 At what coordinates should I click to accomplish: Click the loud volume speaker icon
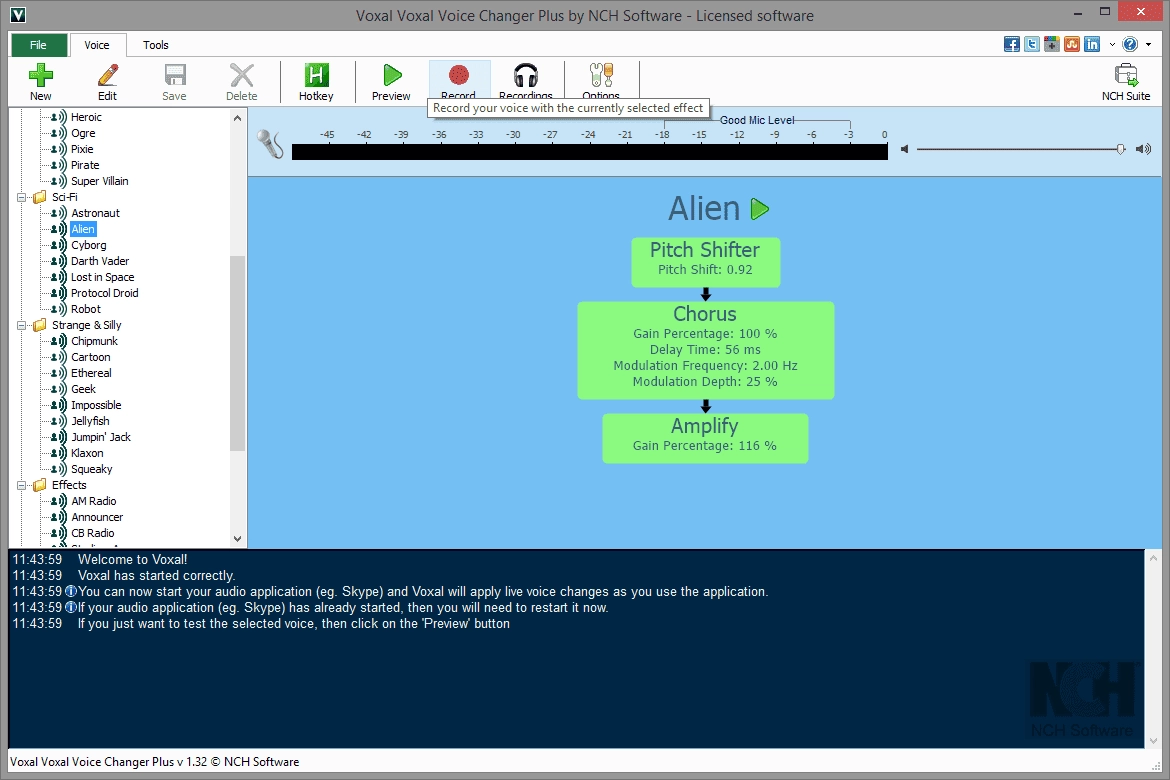click(1143, 149)
